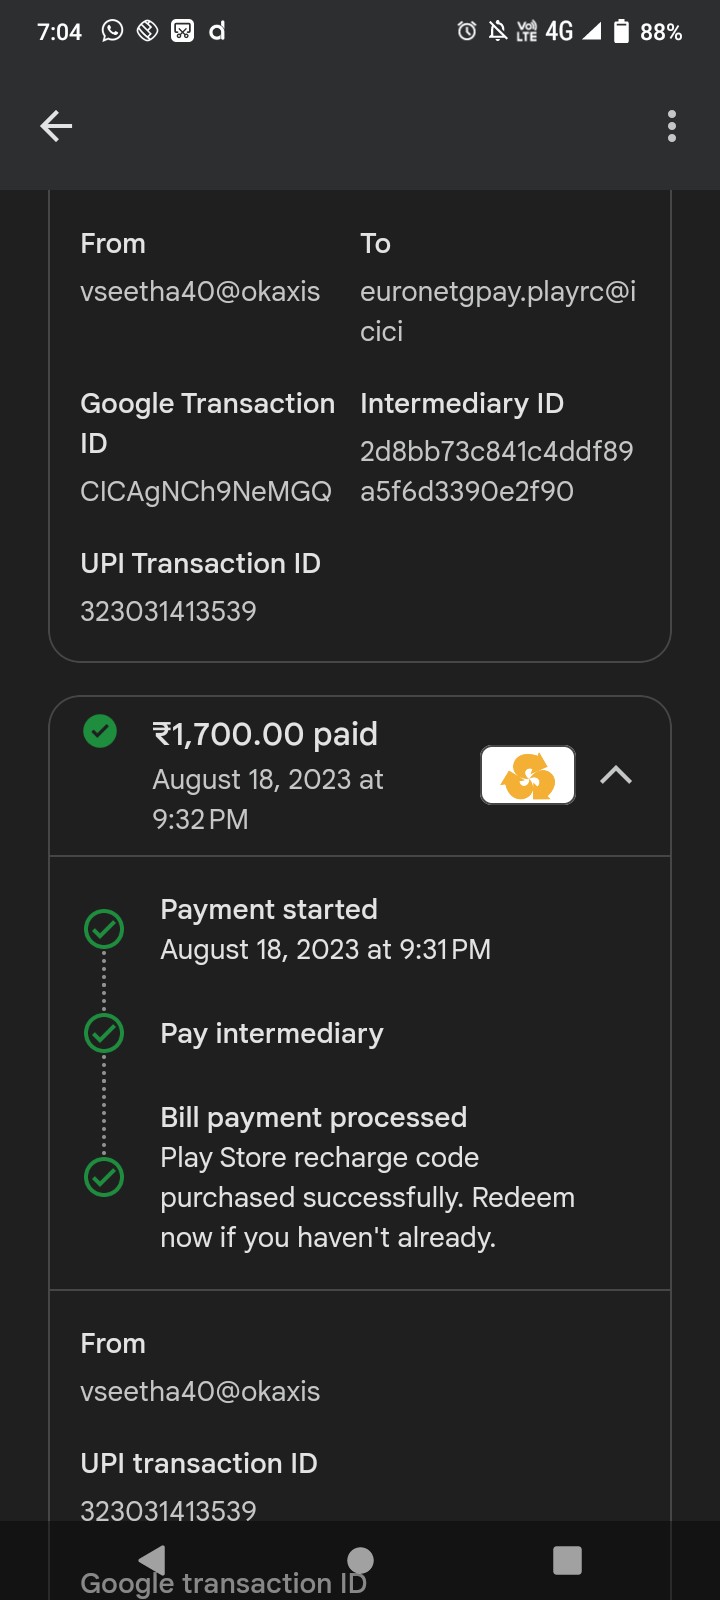Viewport: 720px width, 1600px height.
Task: Tap the orange bank logo icon
Action: [528, 775]
